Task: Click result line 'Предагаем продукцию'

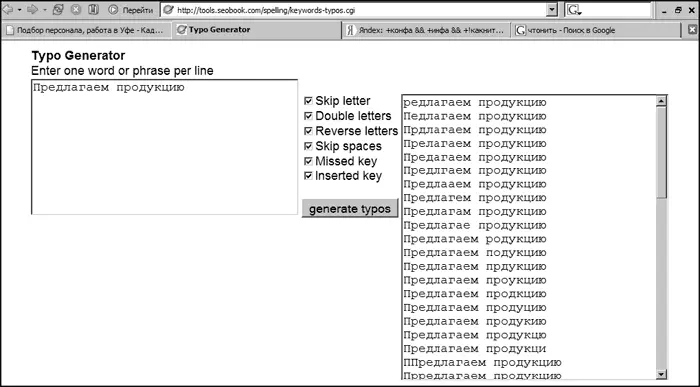Action: pyautogui.click(x=475, y=158)
